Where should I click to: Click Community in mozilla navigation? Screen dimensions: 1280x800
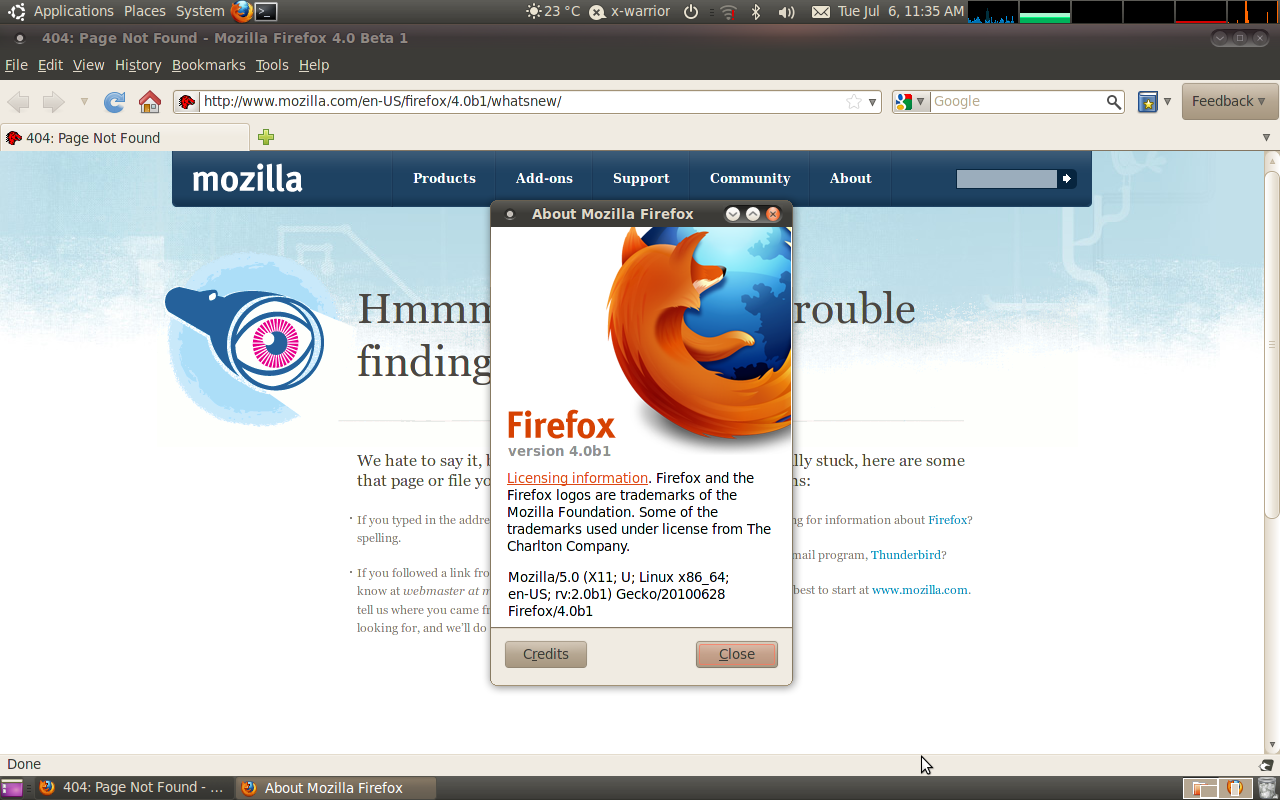750,178
